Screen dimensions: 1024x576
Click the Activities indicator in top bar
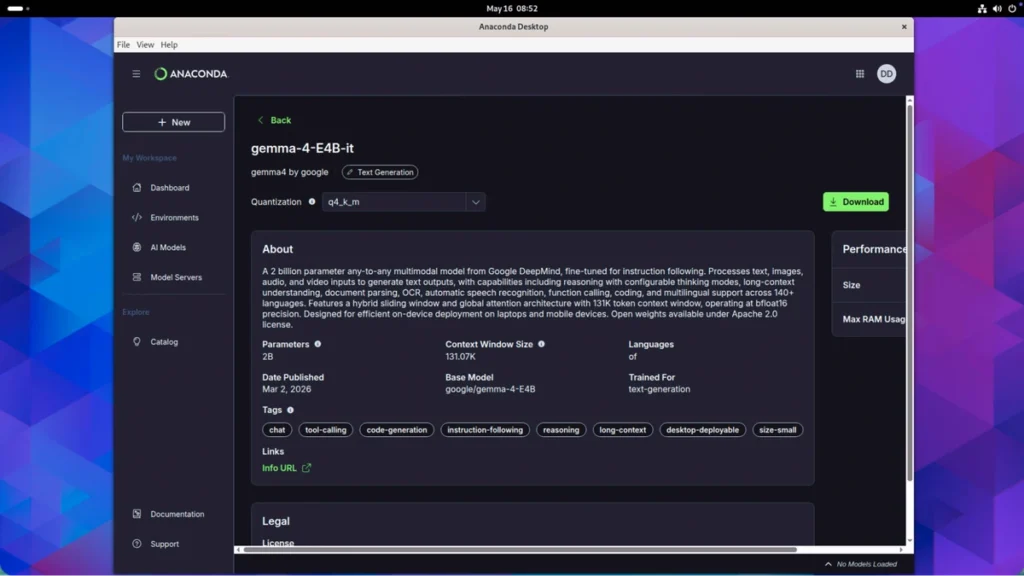click(x=17, y=8)
